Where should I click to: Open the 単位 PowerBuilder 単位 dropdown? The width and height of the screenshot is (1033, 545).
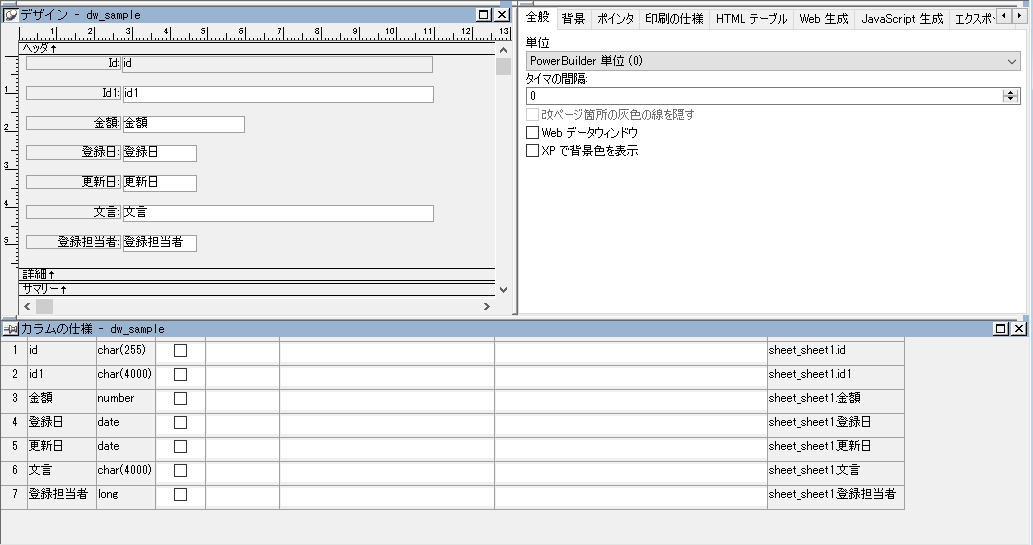tap(773, 61)
